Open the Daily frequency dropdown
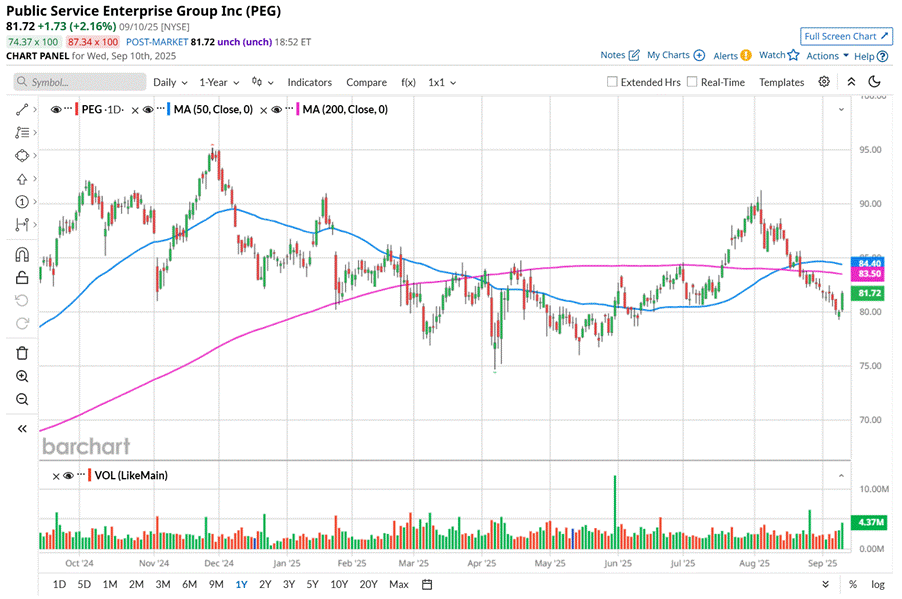 coord(170,82)
